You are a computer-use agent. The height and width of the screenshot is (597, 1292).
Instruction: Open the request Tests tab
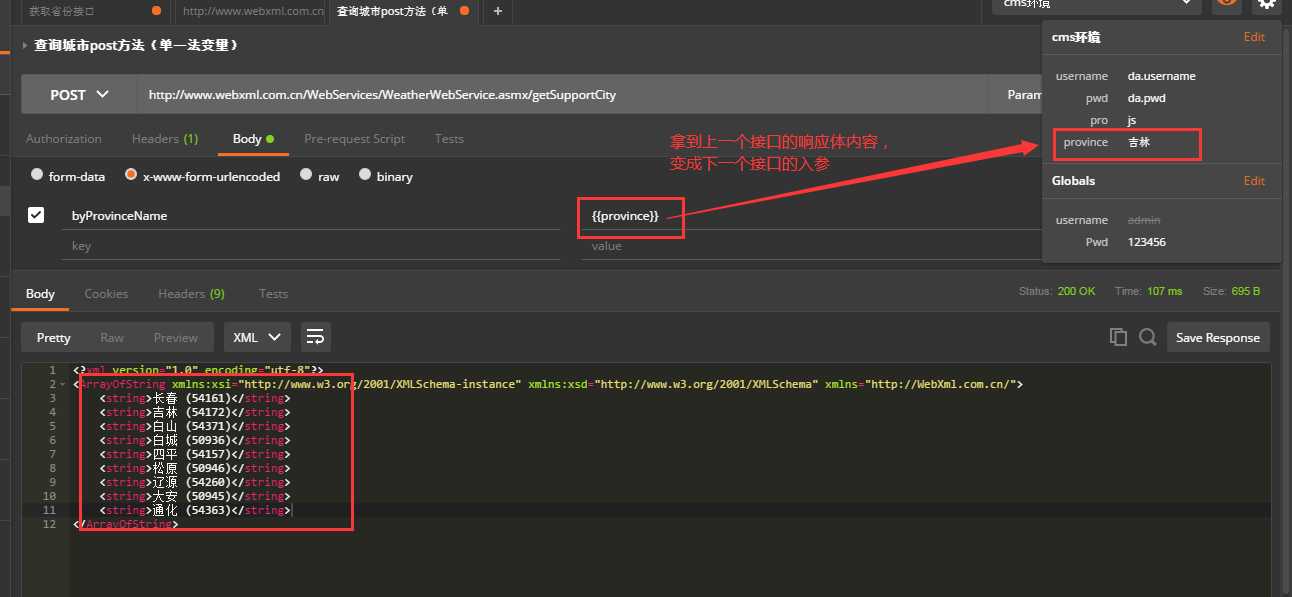point(449,139)
